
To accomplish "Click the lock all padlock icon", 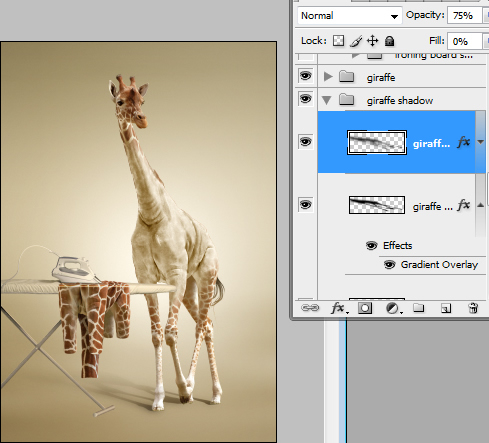I will coord(389,41).
